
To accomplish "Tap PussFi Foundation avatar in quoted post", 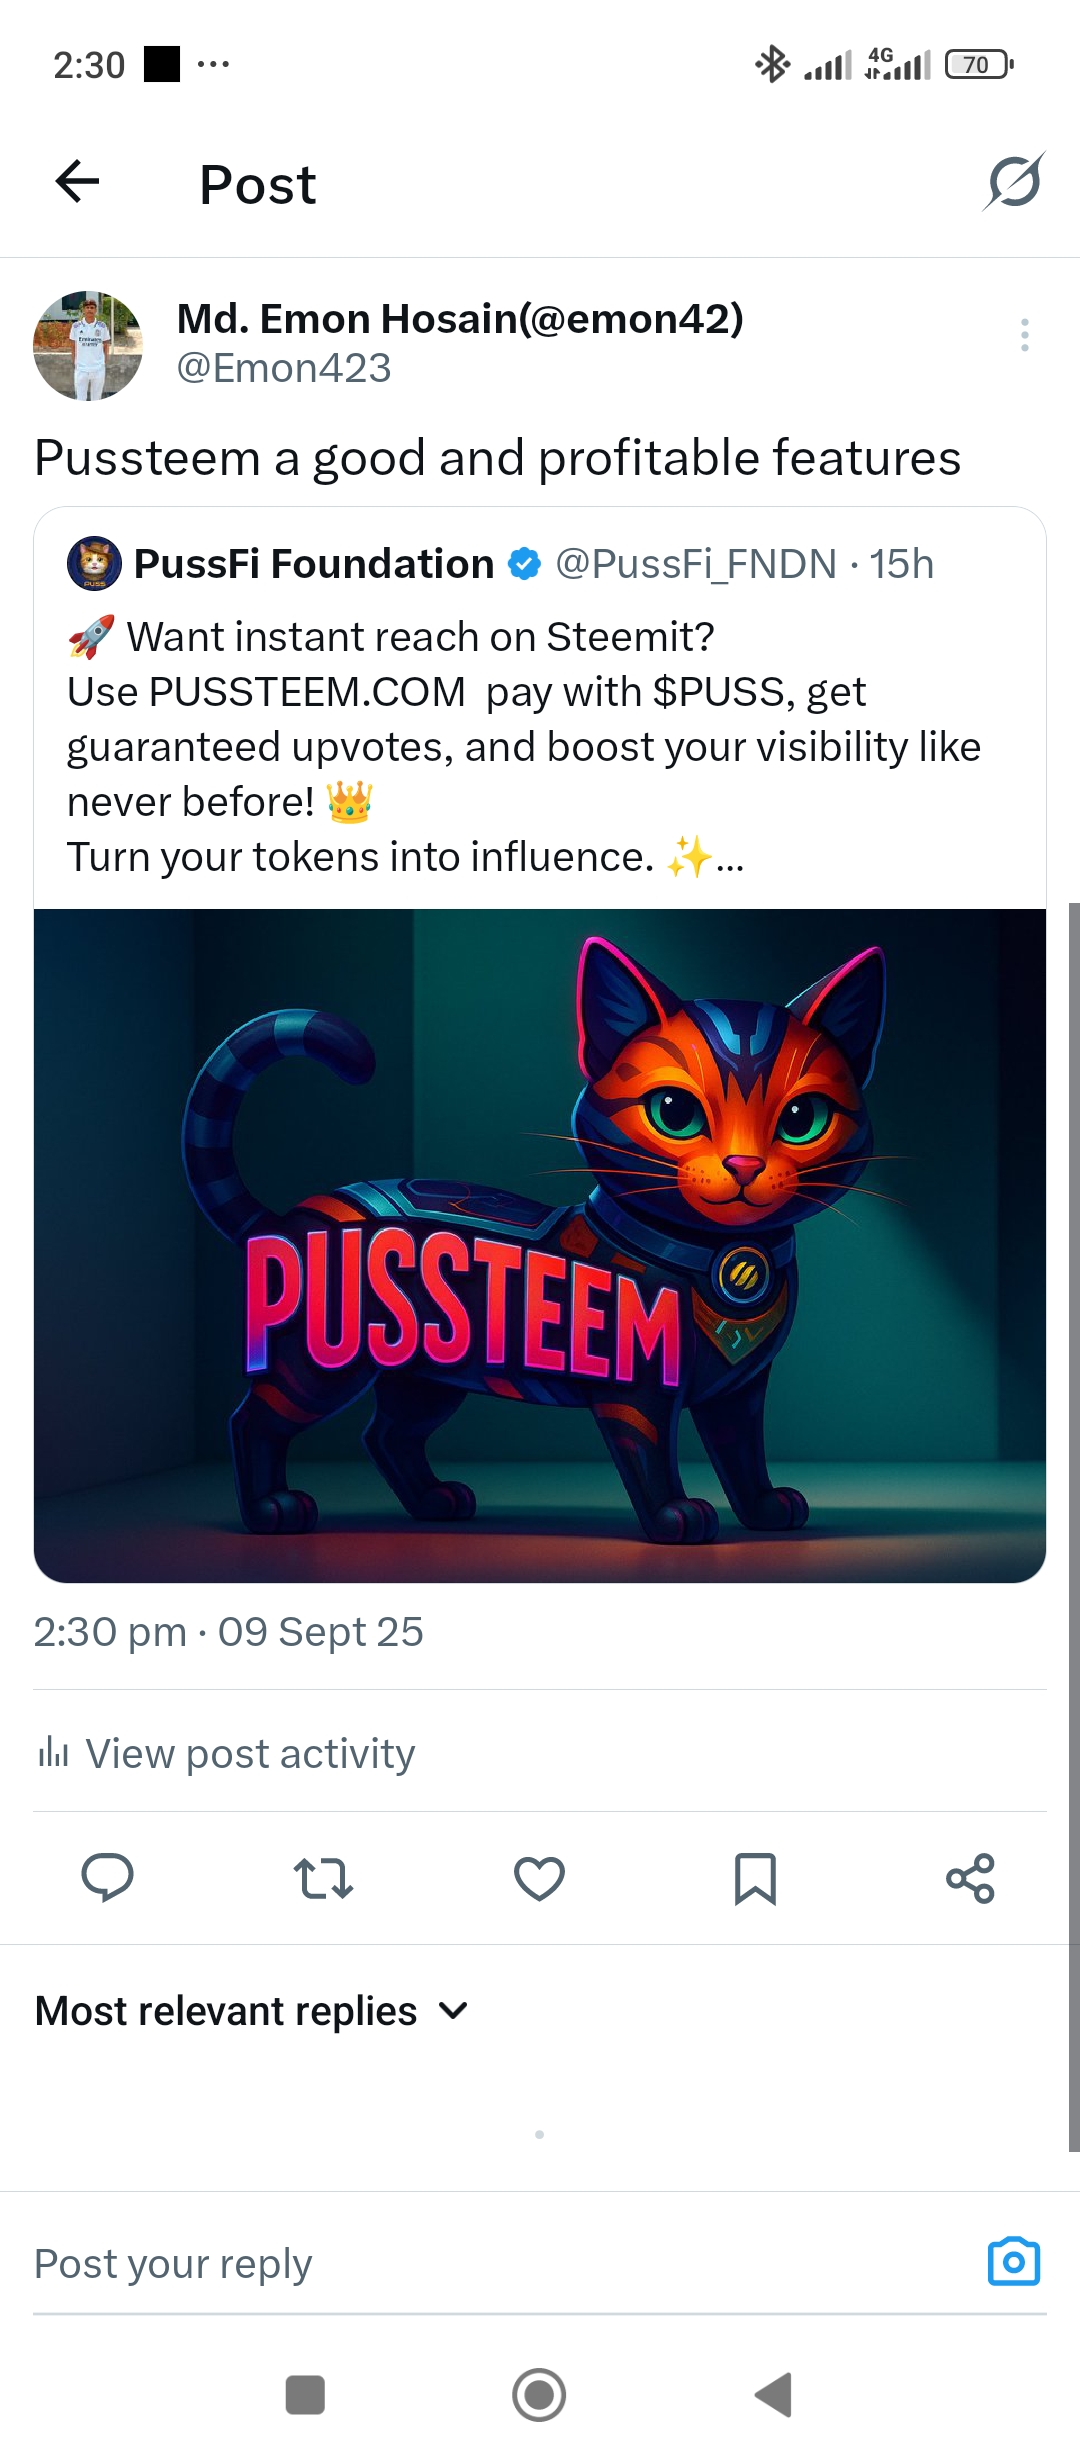I will point(94,563).
